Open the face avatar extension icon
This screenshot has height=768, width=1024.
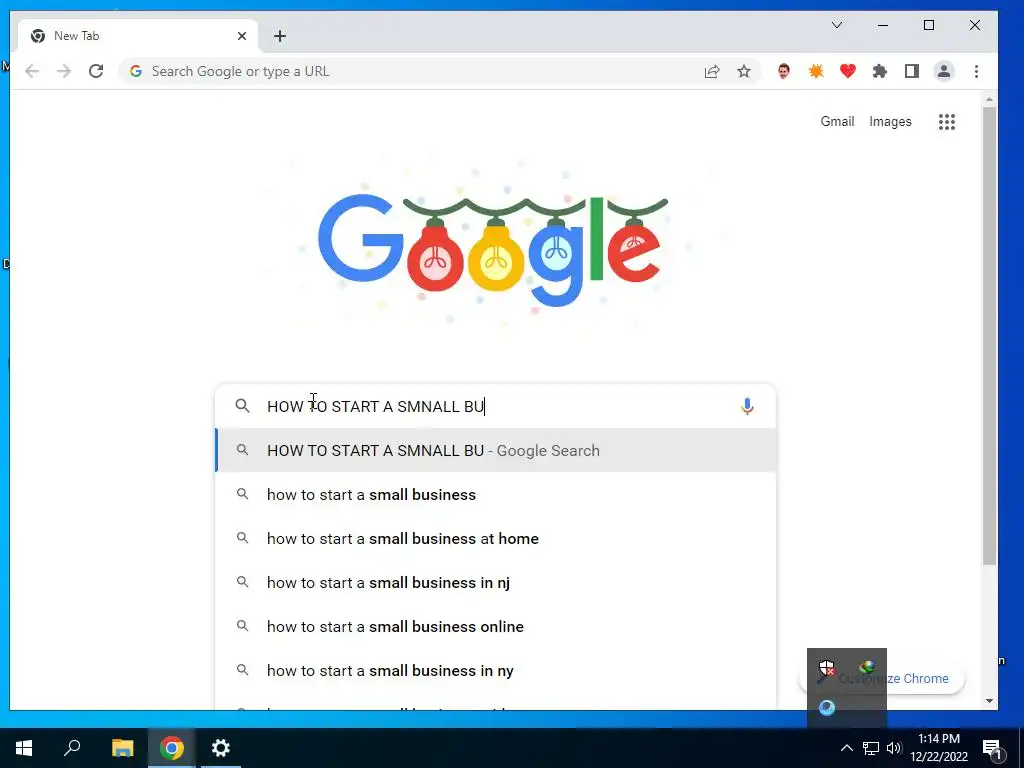[x=784, y=71]
